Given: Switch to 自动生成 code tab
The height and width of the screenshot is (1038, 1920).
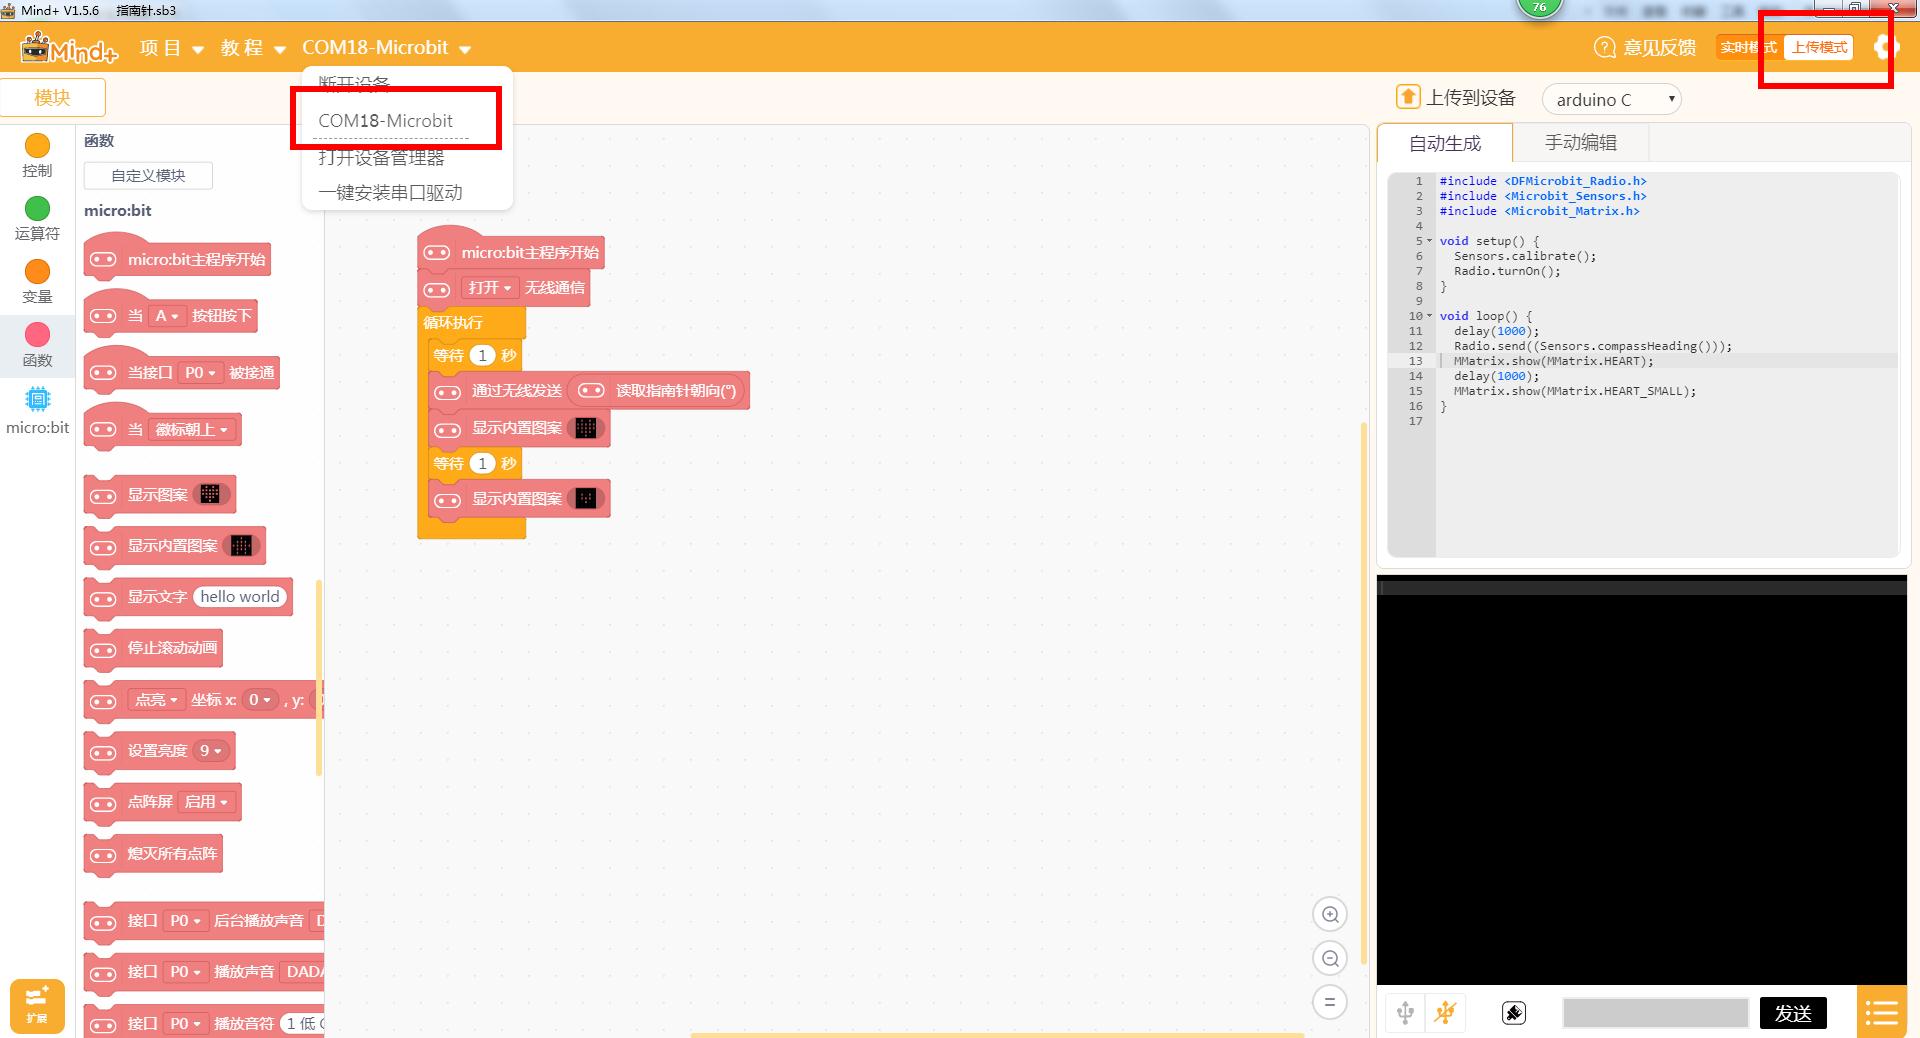Looking at the screenshot, I should point(1445,143).
